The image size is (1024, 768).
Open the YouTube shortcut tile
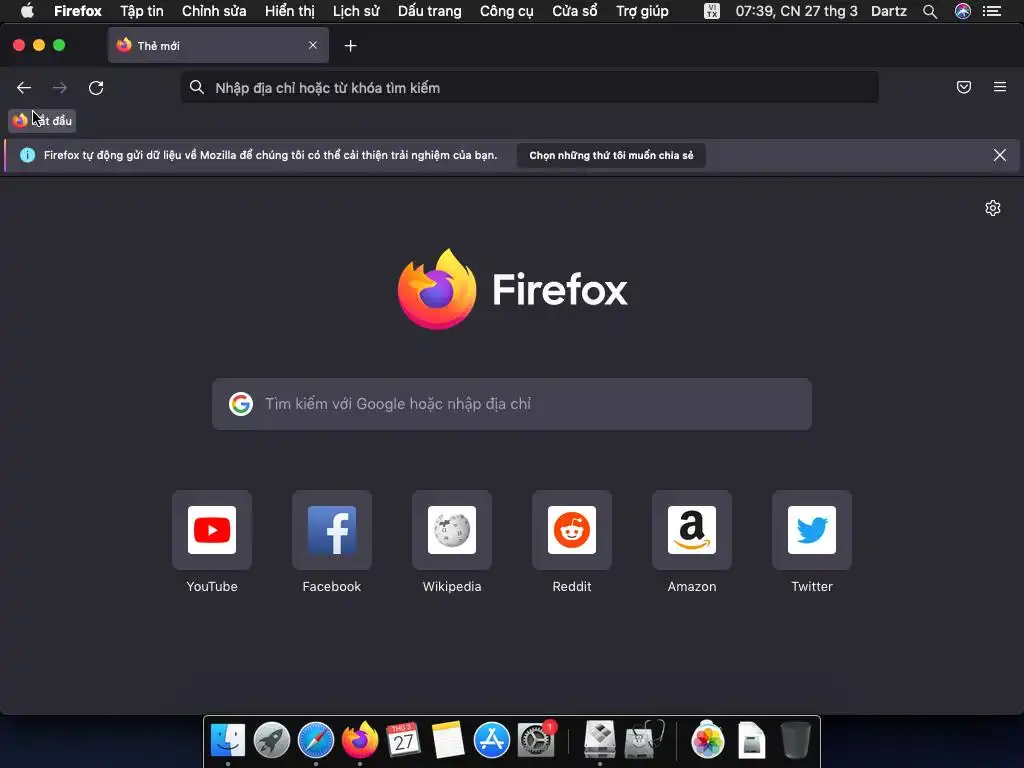212,530
